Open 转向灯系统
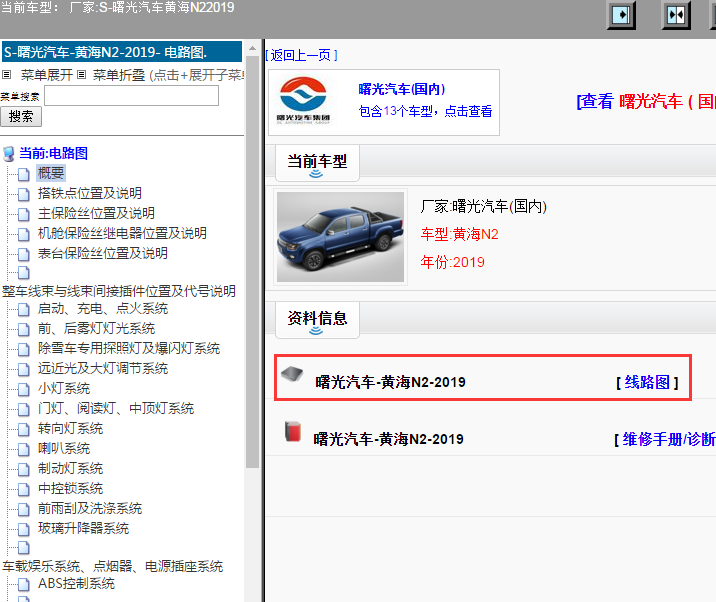716x602 pixels. (x=70, y=428)
